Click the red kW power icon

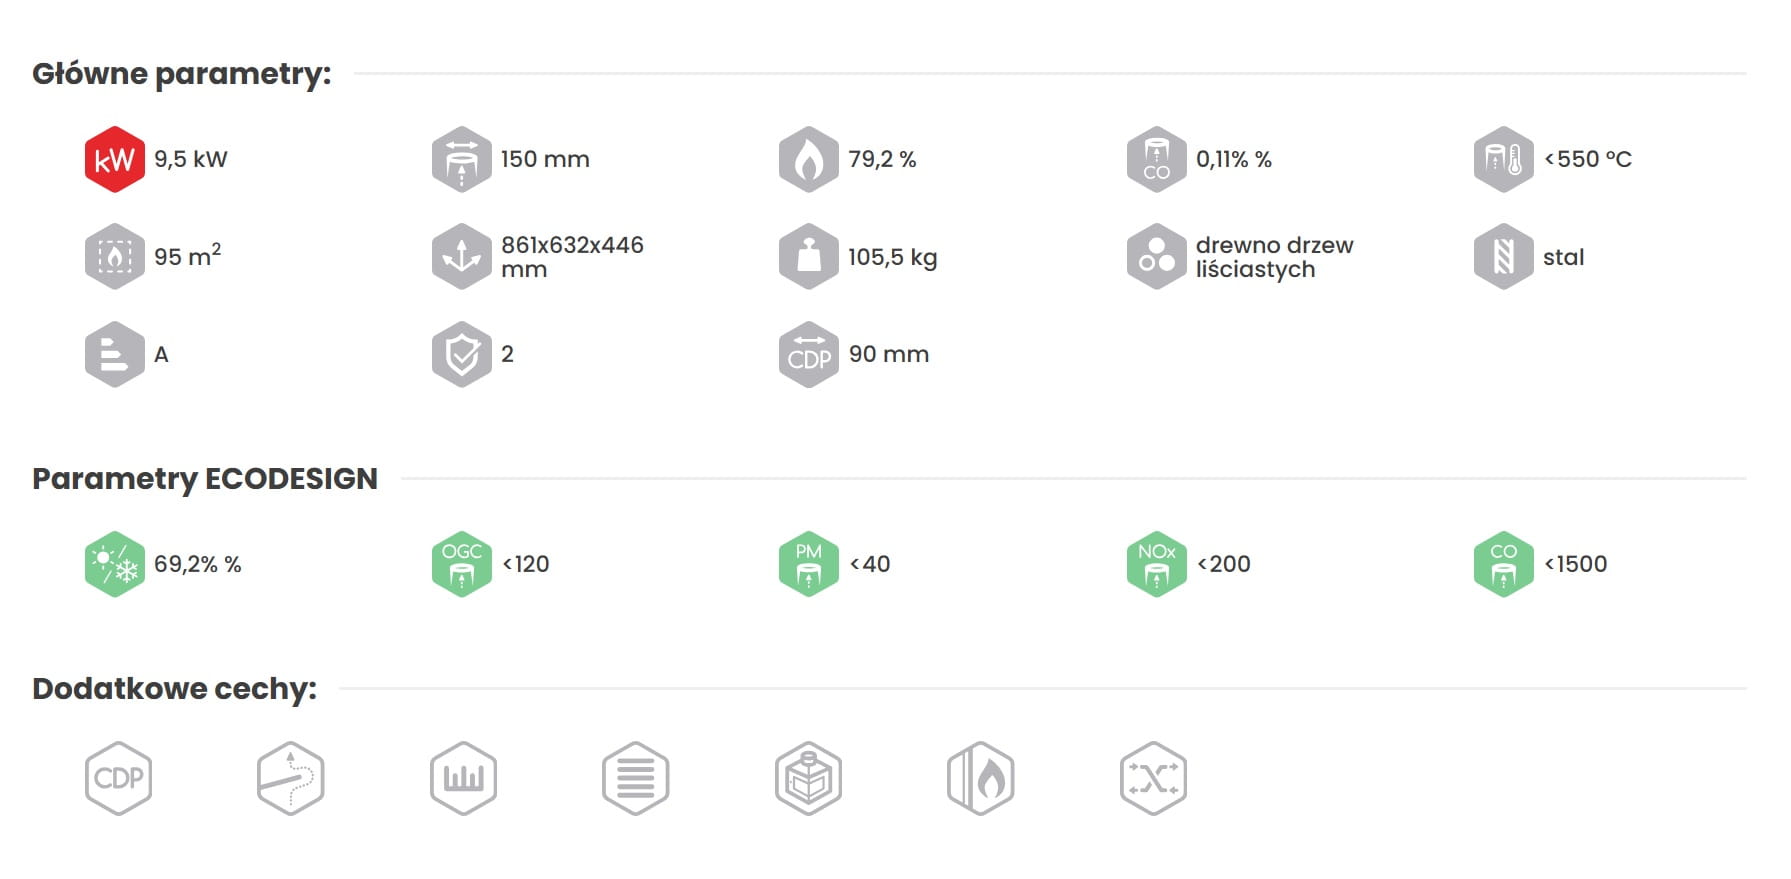(115, 159)
